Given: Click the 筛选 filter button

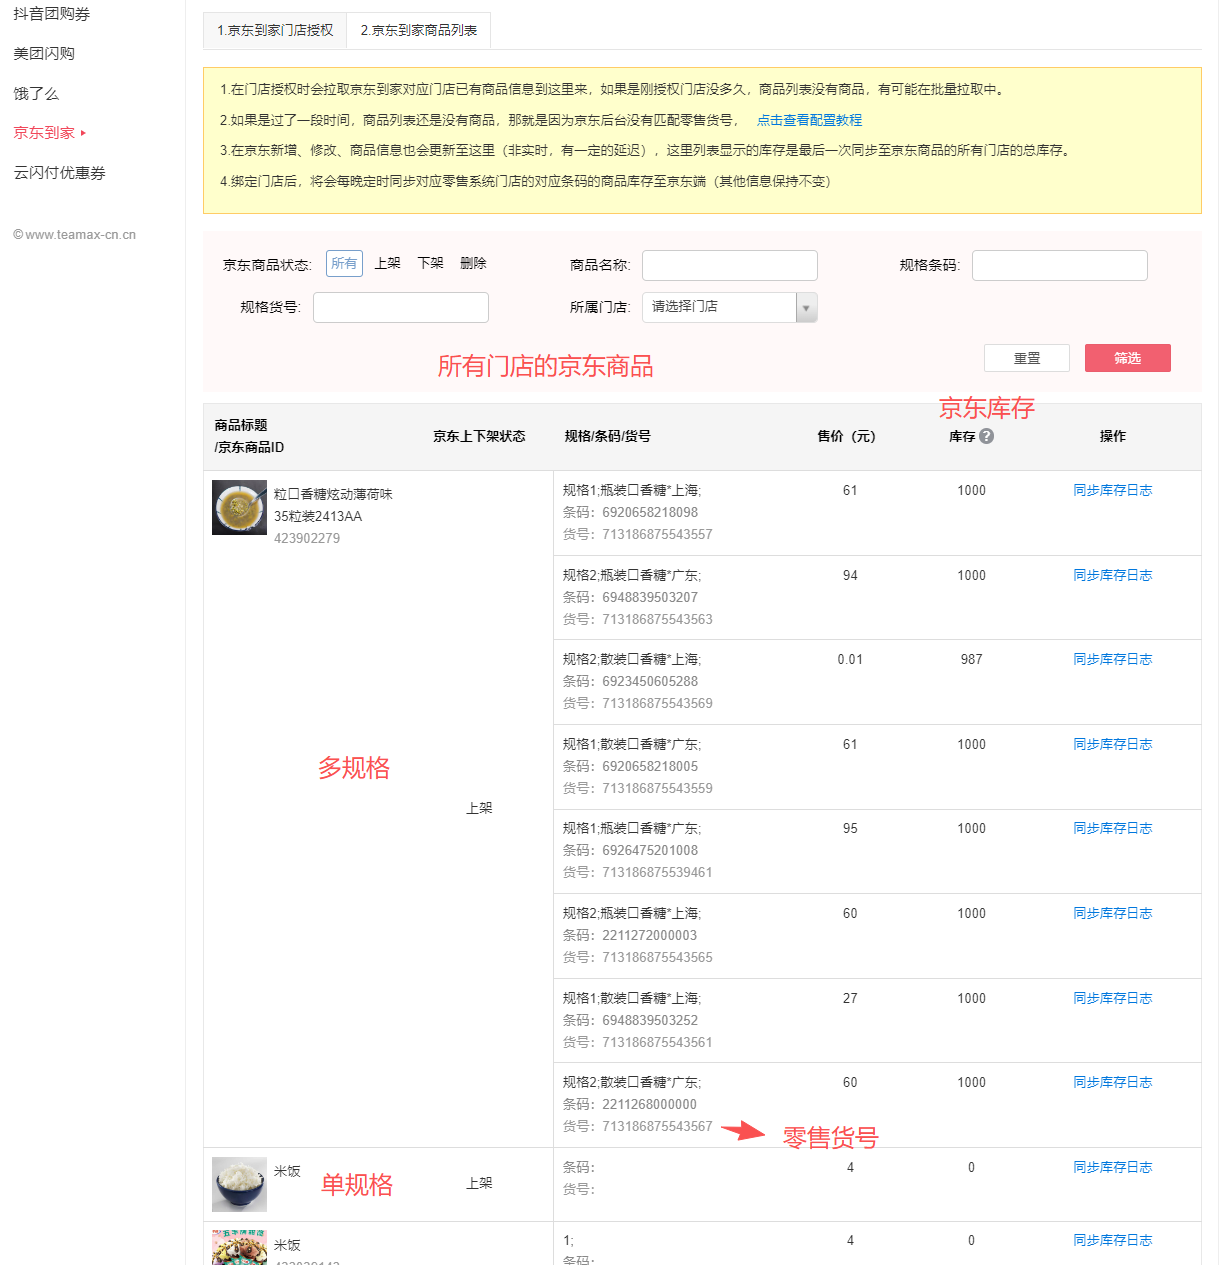Looking at the screenshot, I should (x=1127, y=358).
